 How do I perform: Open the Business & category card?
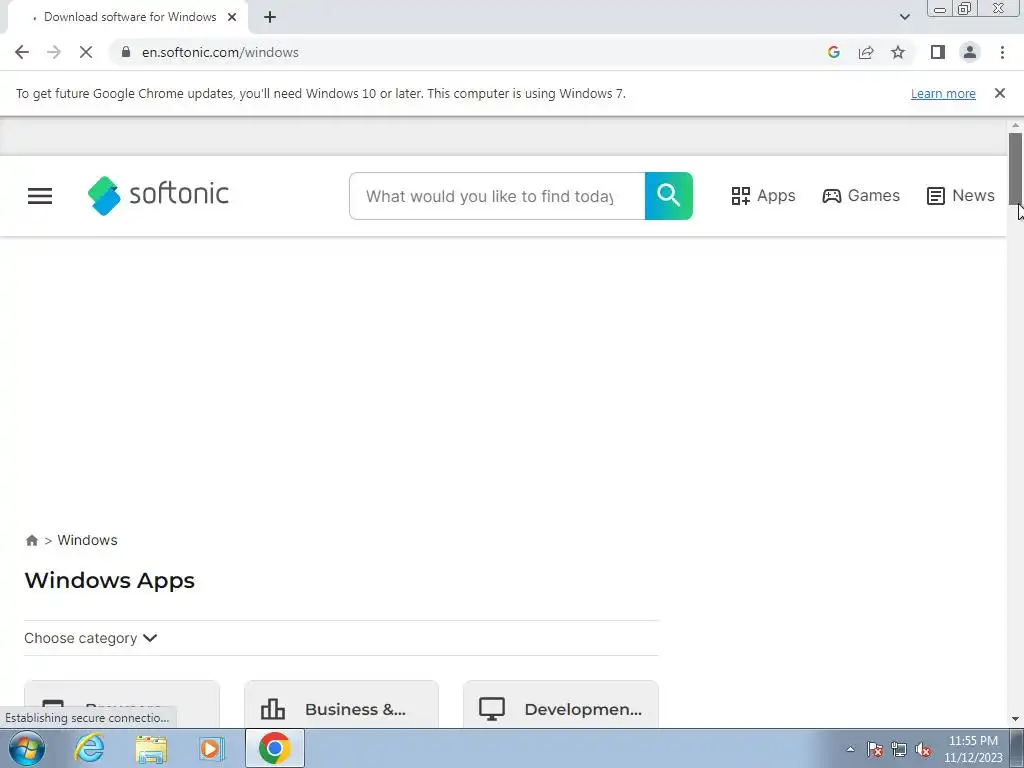point(341,704)
